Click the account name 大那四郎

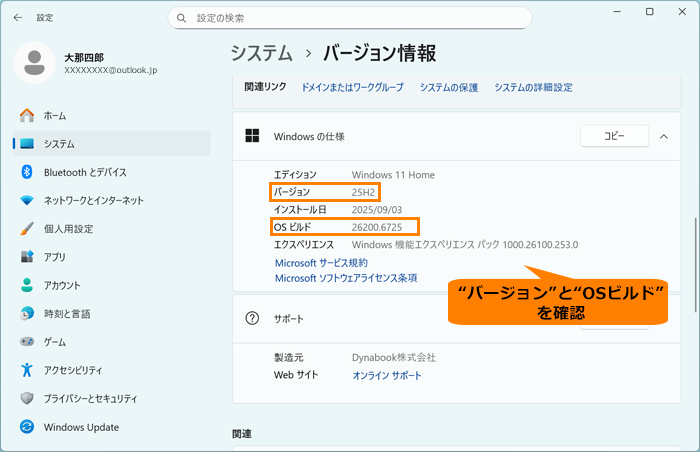click(84, 58)
